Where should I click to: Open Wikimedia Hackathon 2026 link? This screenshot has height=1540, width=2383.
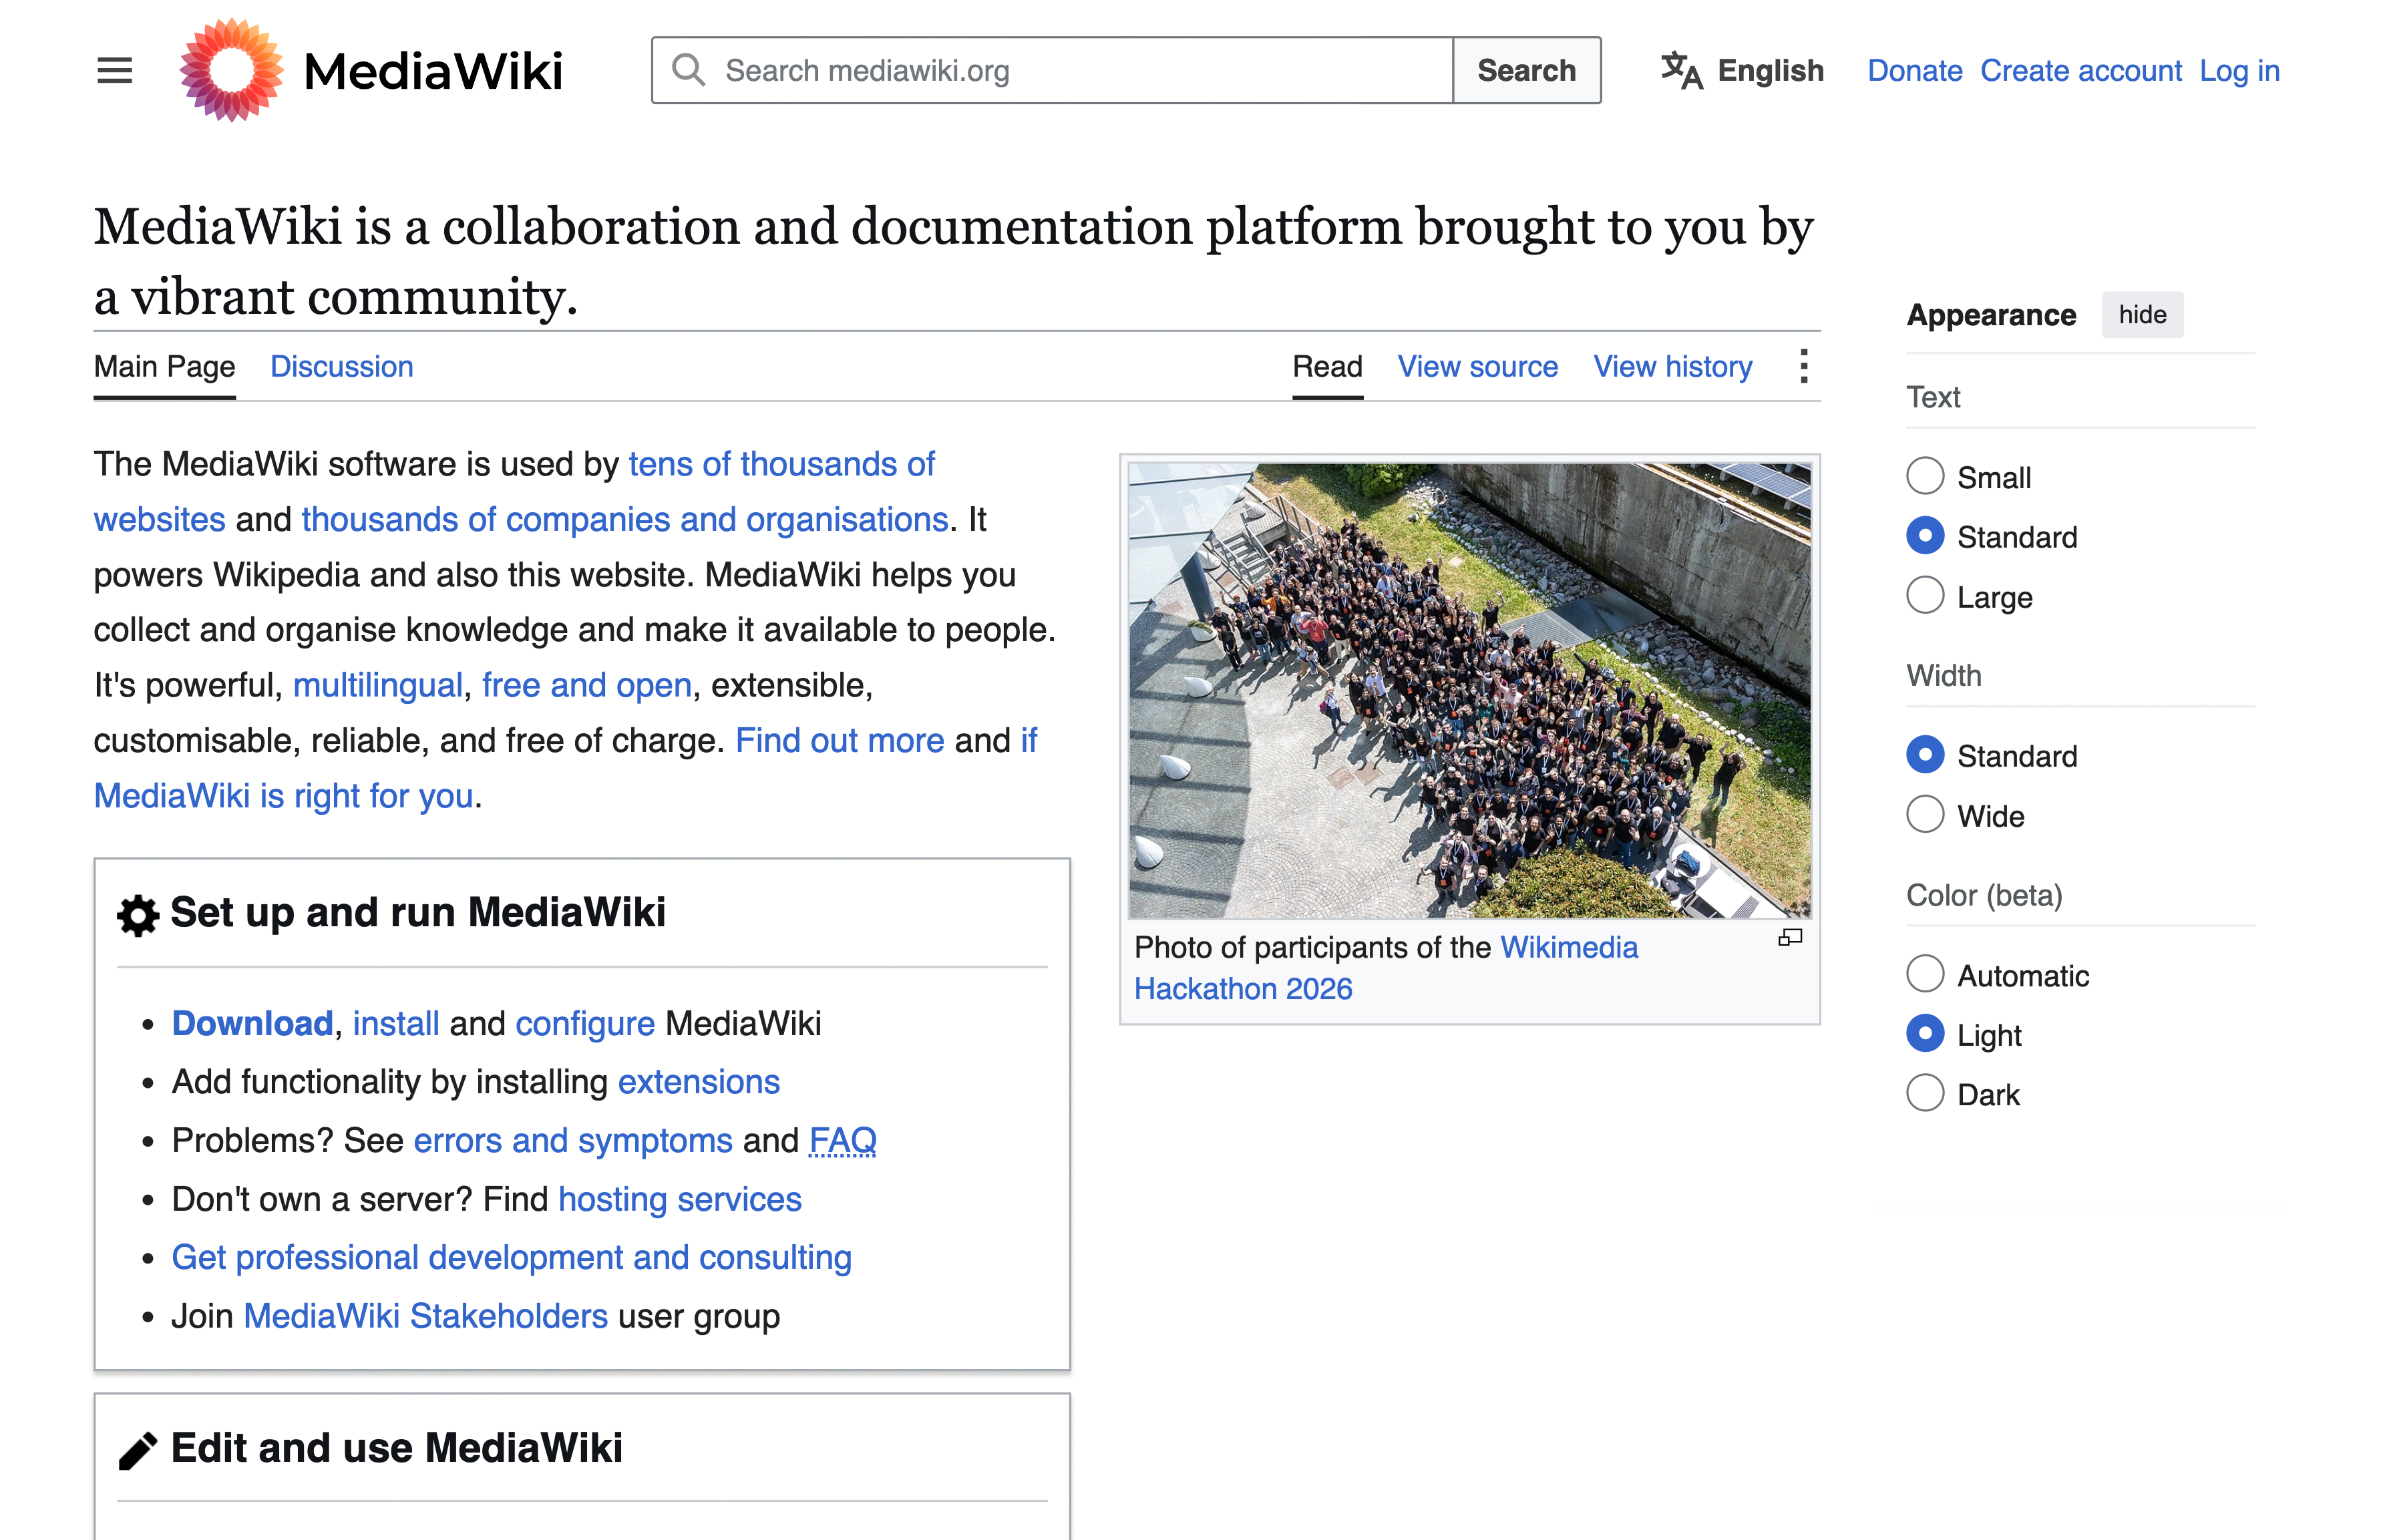click(1385, 968)
